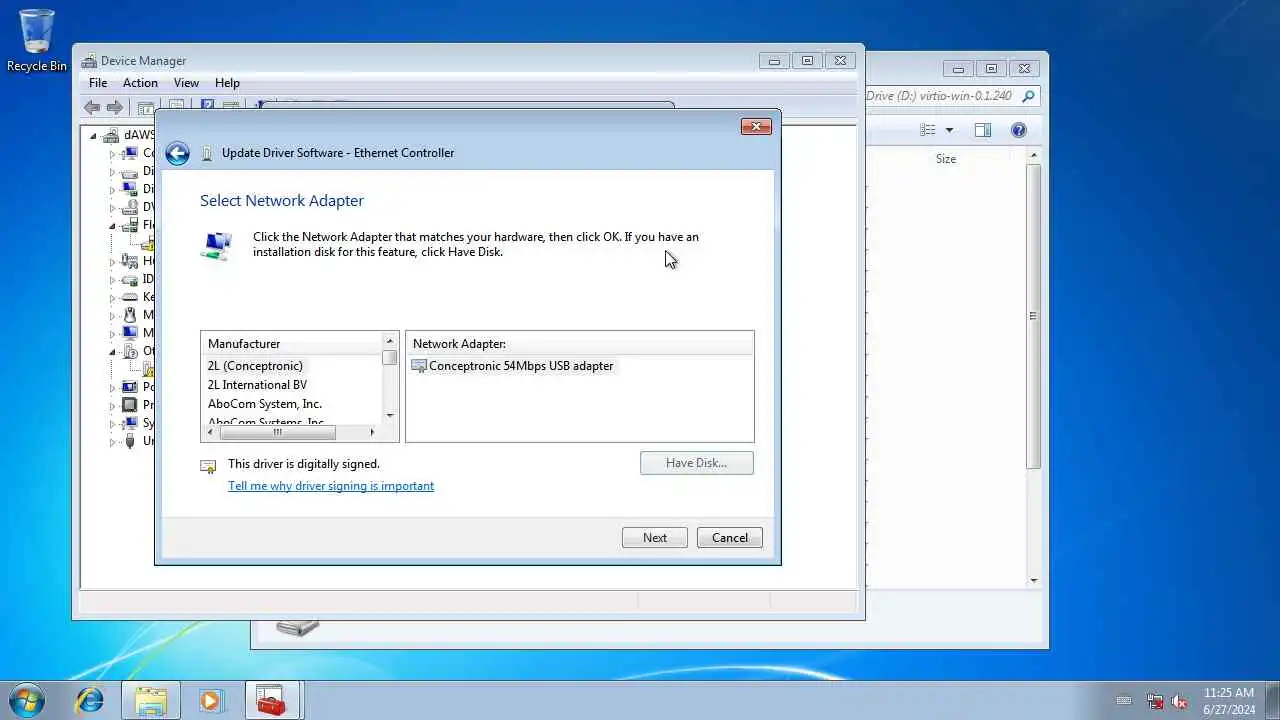Viewport: 1280px width, 720px height.
Task: Collapse the root computer node in device tree
Action: click(x=94, y=136)
